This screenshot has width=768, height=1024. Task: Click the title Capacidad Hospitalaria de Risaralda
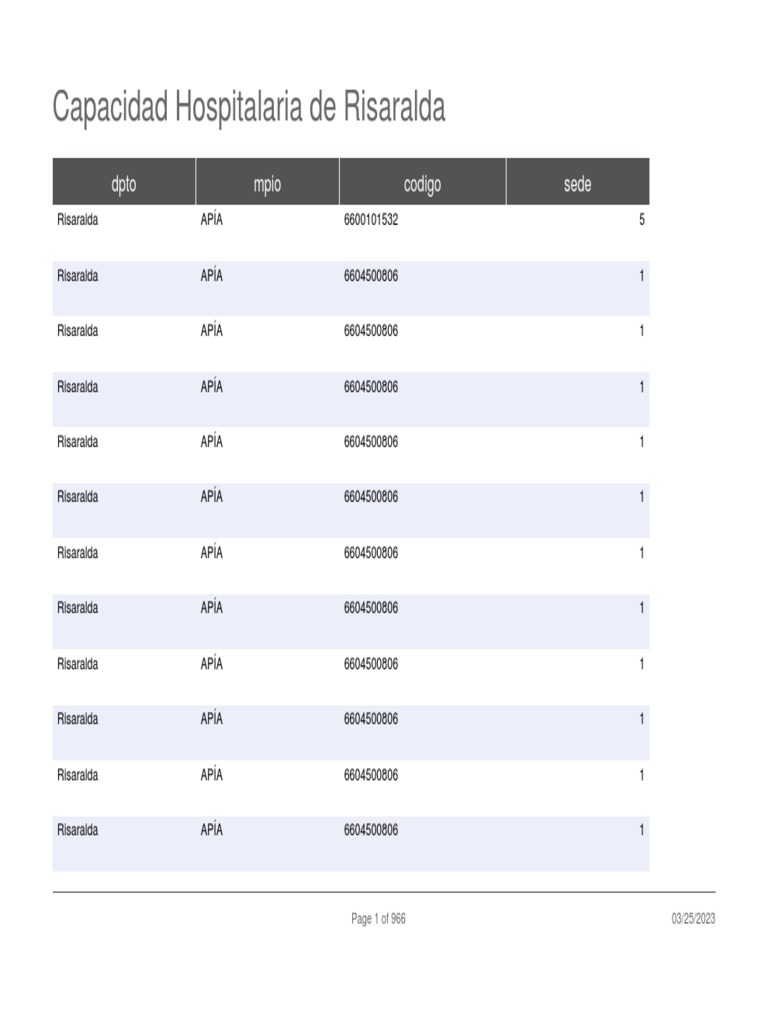click(248, 107)
